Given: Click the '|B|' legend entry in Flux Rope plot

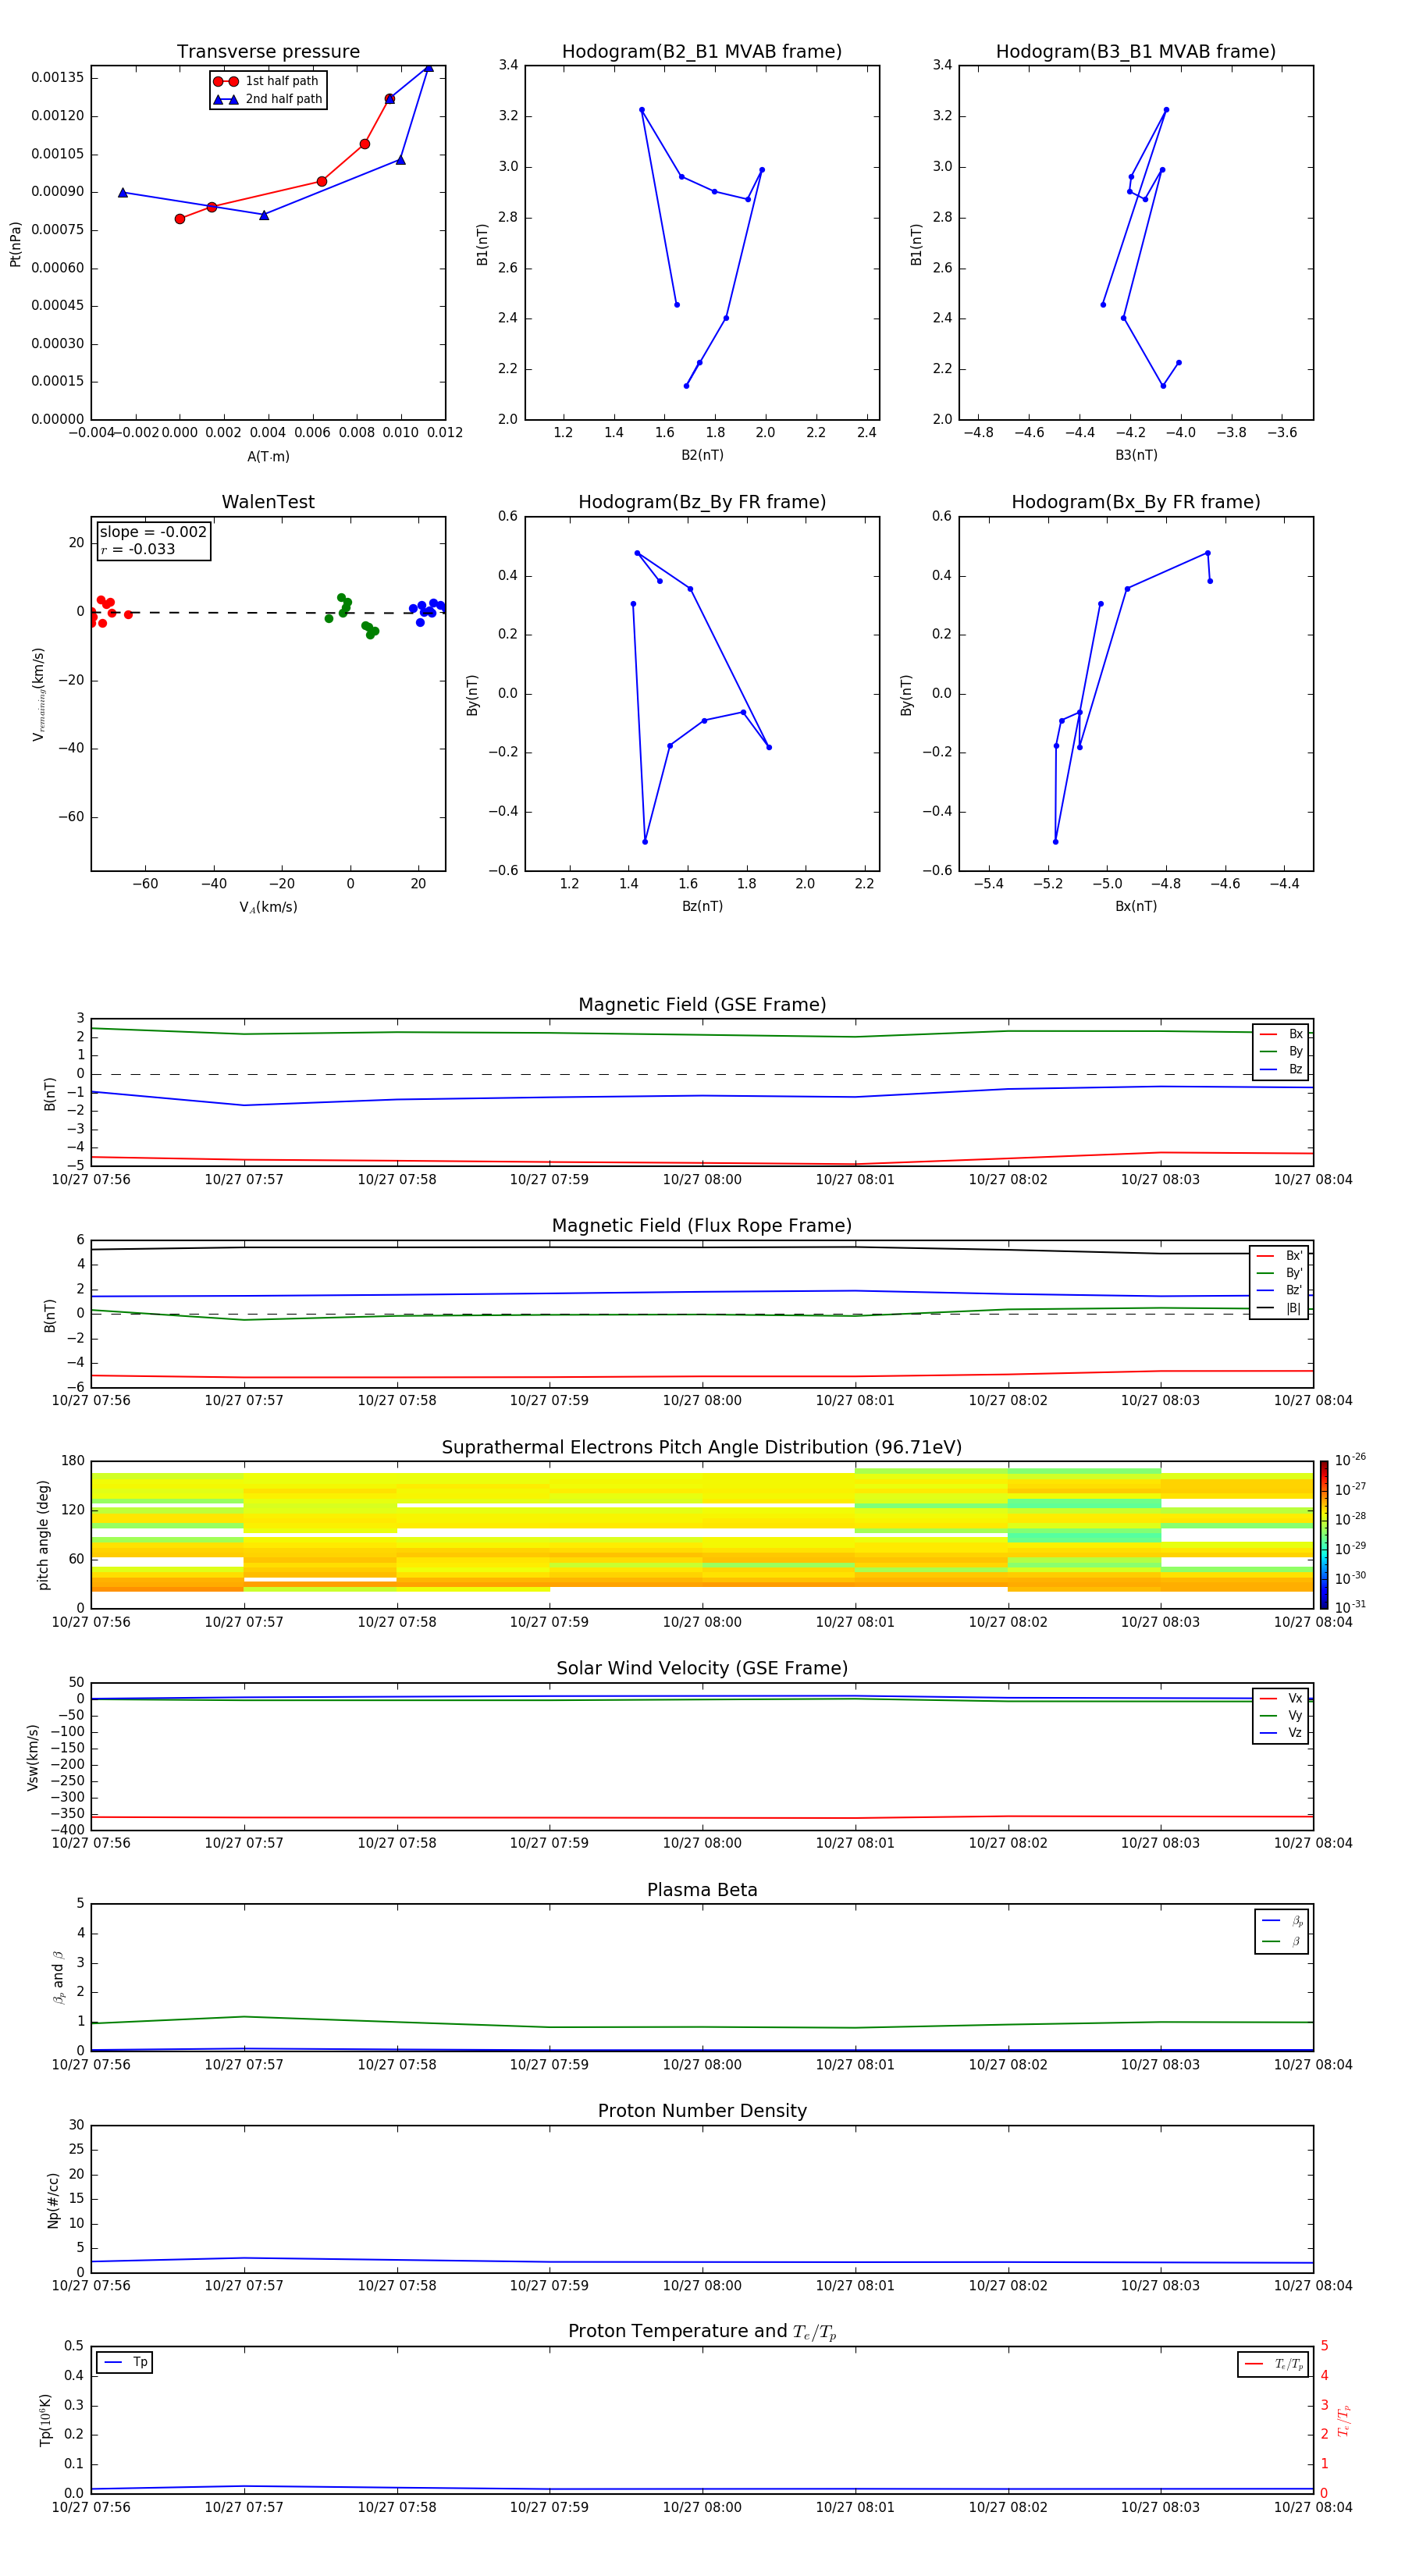Looking at the screenshot, I should (1279, 1308).
